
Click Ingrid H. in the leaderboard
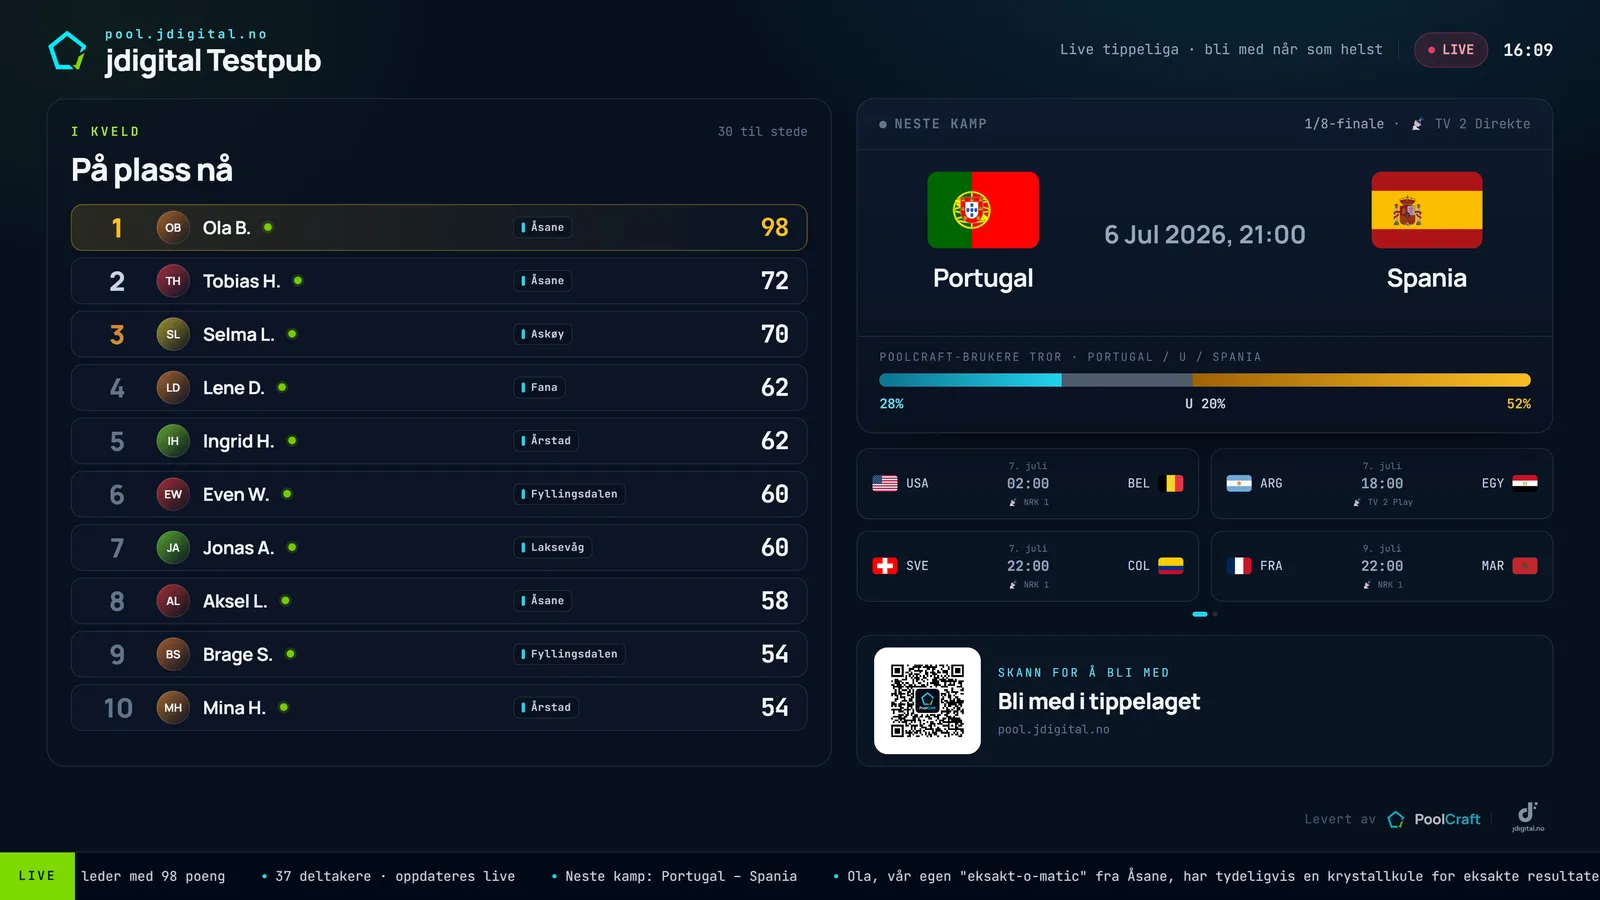(439, 441)
